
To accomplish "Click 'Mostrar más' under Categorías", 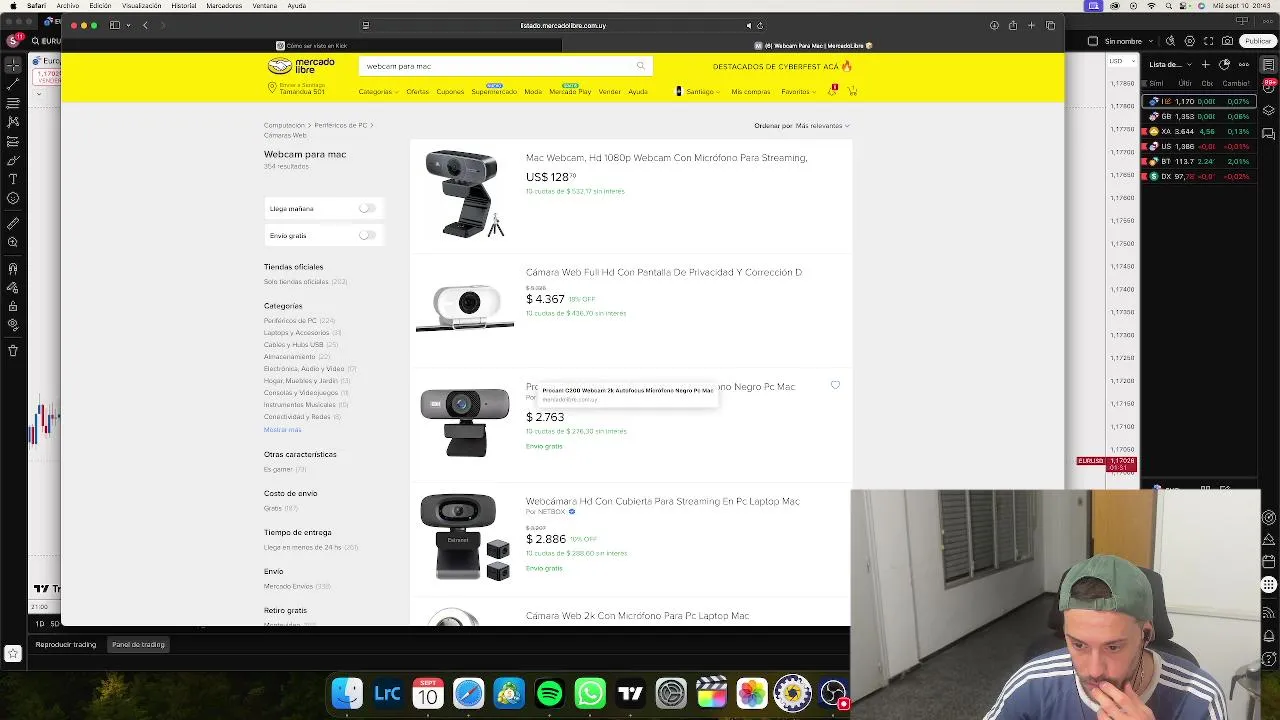I will click(x=282, y=430).
